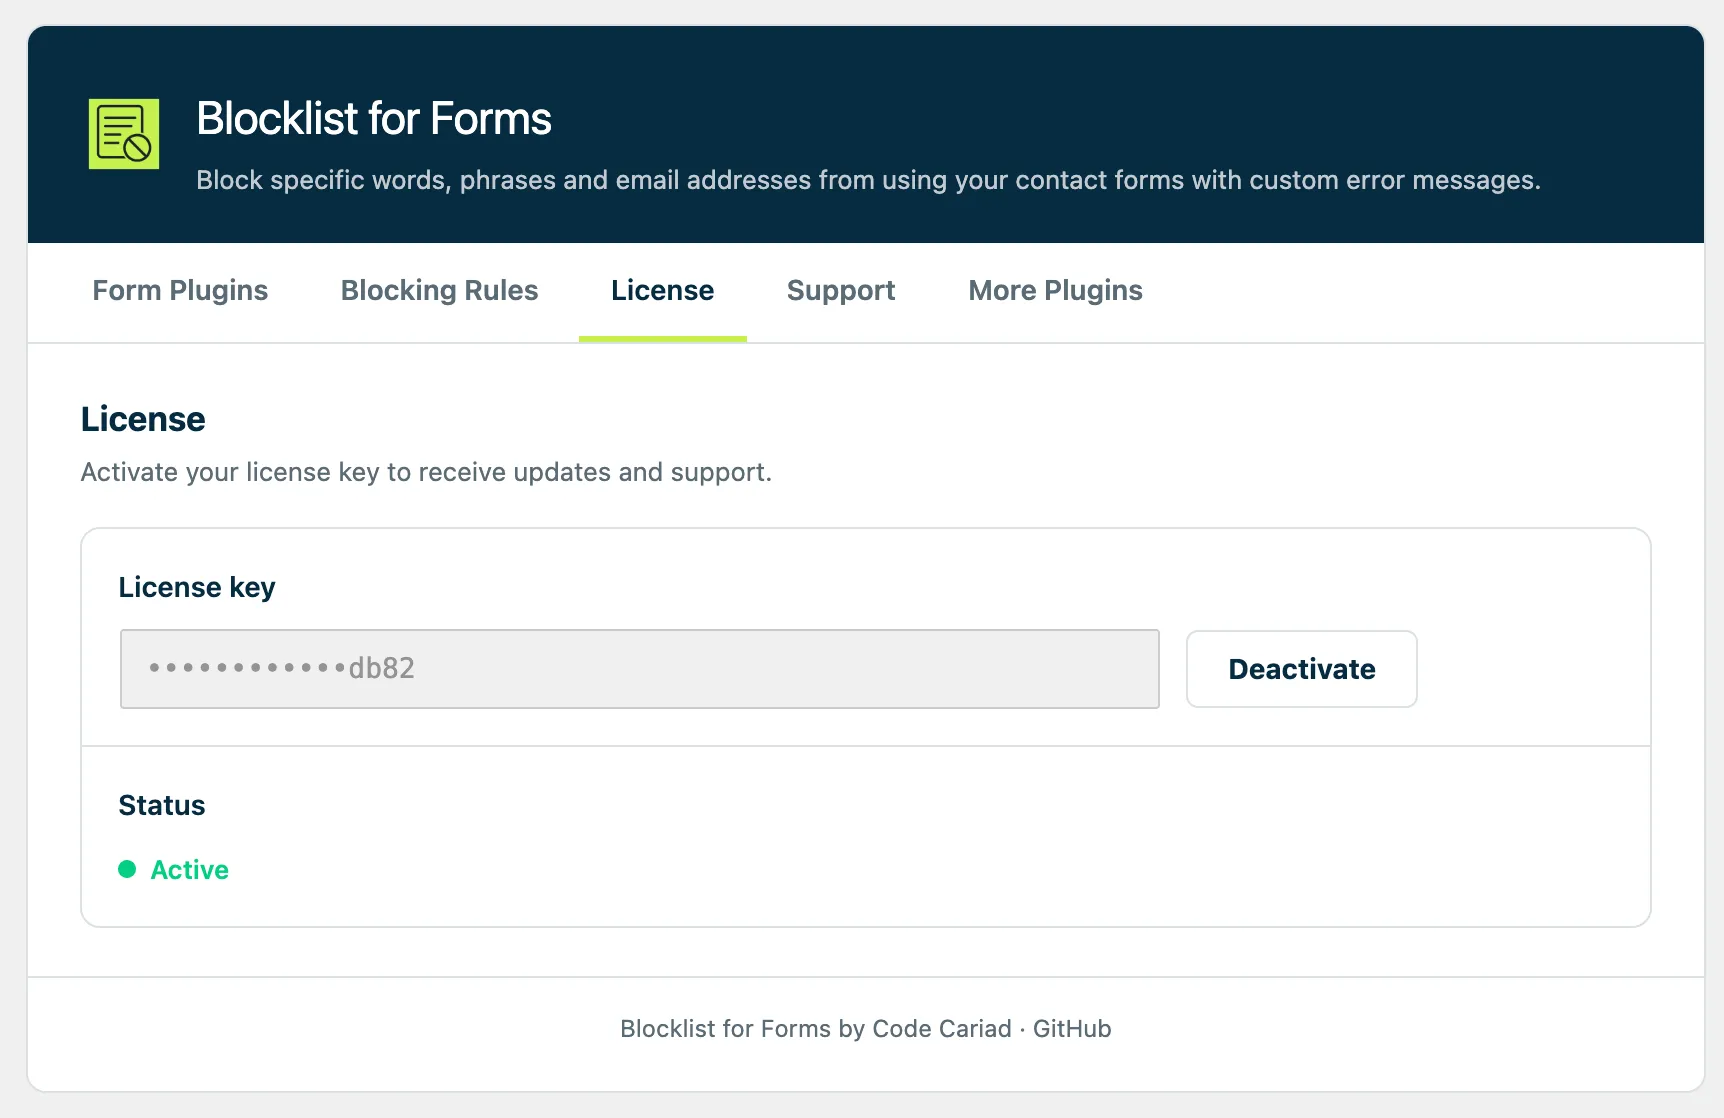Click the masked license key field
Screen dimensions: 1724x1118
[x=640, y=669]
